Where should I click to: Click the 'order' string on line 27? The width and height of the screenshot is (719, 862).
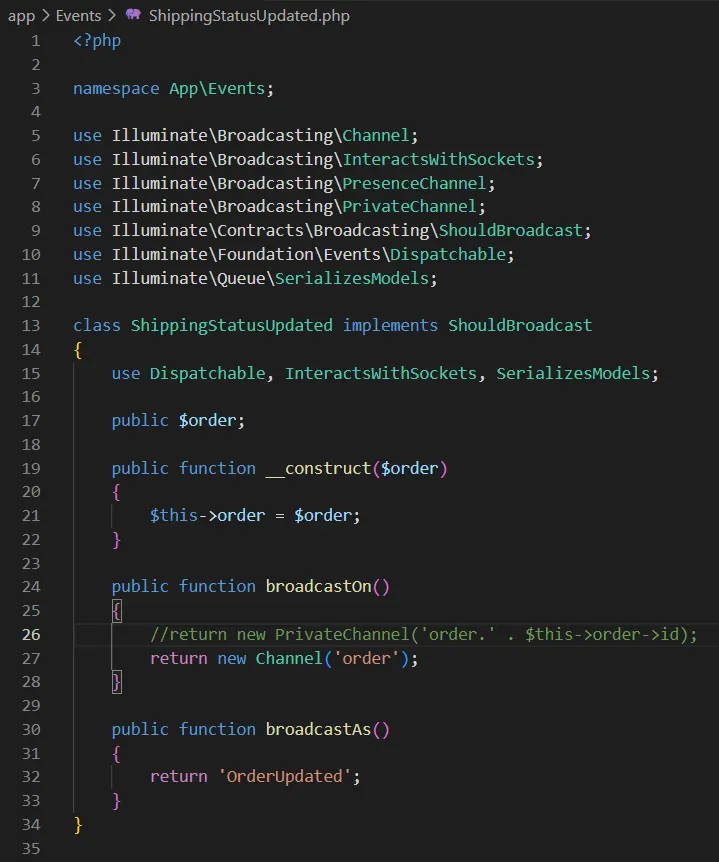tap(366, 658)
